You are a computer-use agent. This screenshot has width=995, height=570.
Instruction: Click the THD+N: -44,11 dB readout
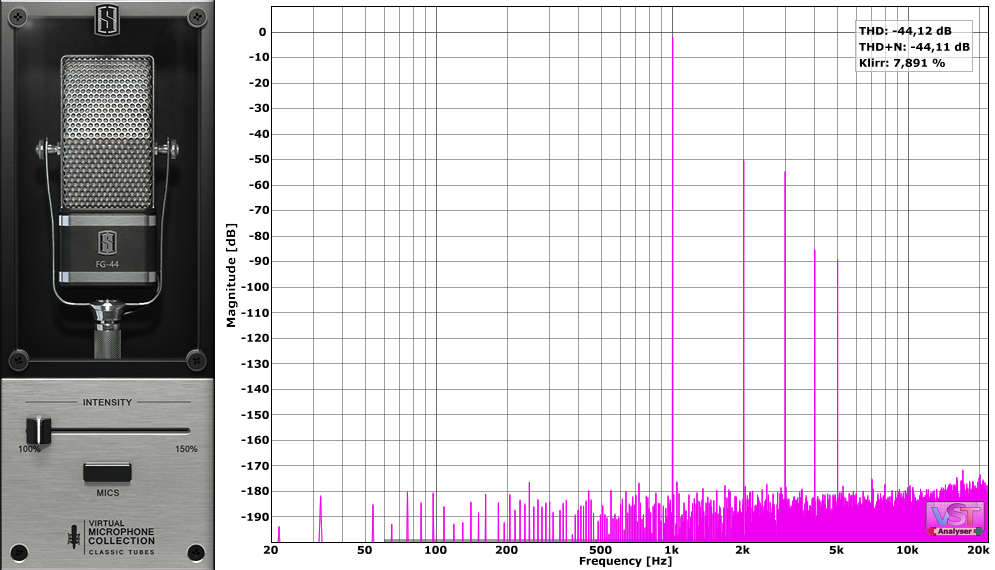point(914,47)
